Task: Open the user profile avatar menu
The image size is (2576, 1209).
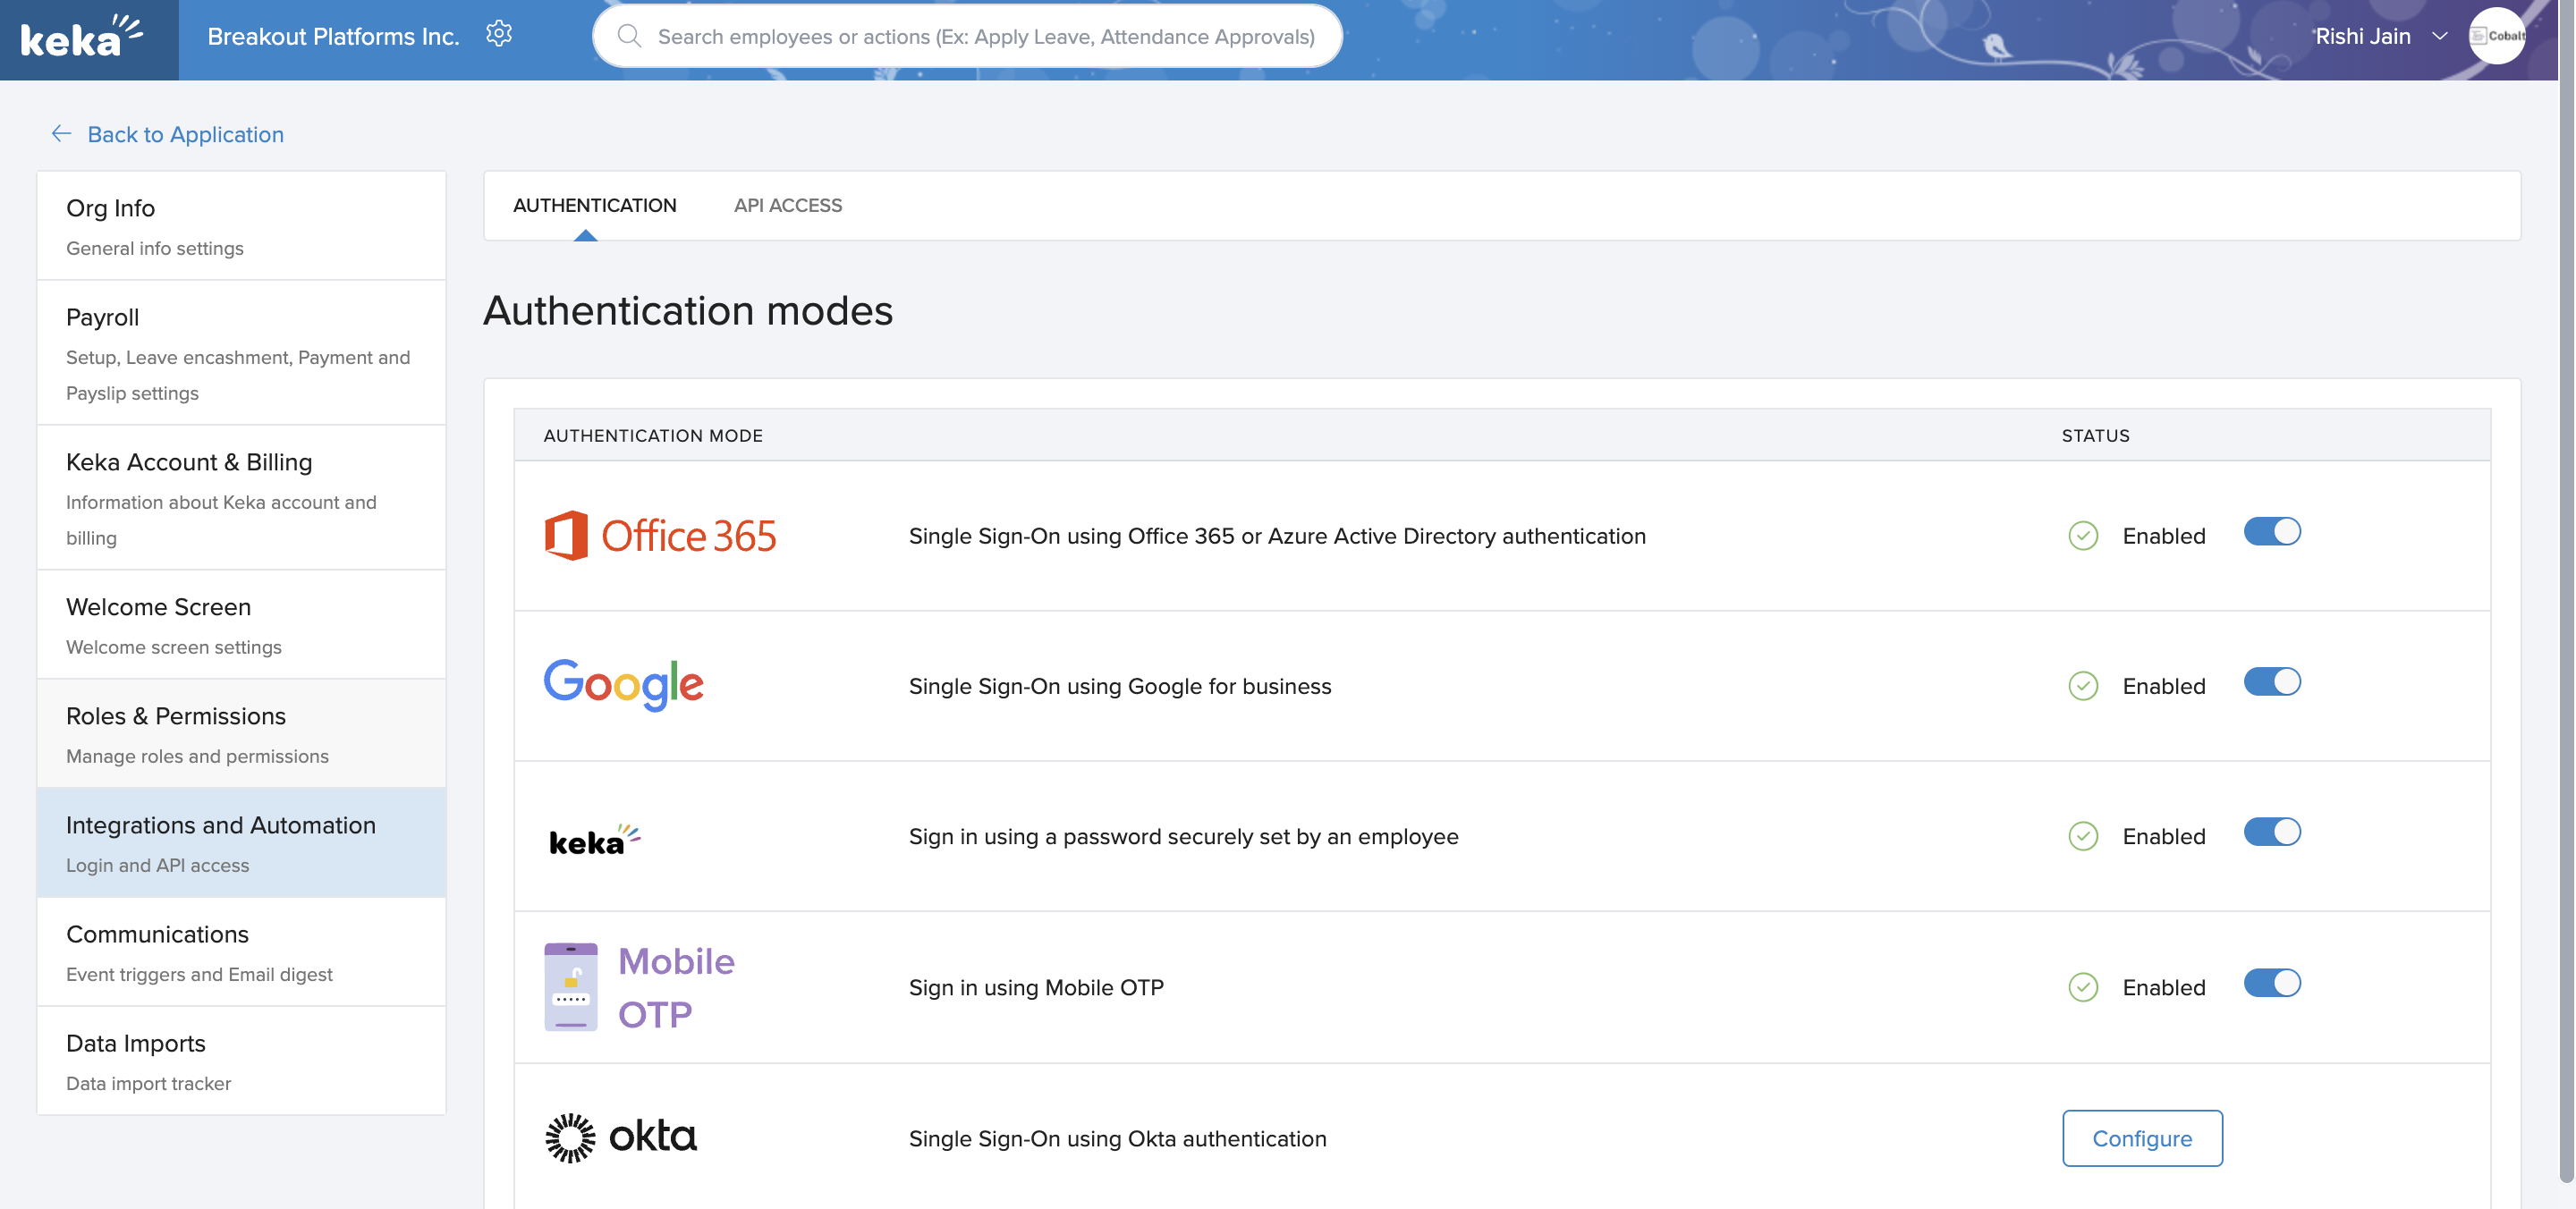Action: [x=2499, y=36]
